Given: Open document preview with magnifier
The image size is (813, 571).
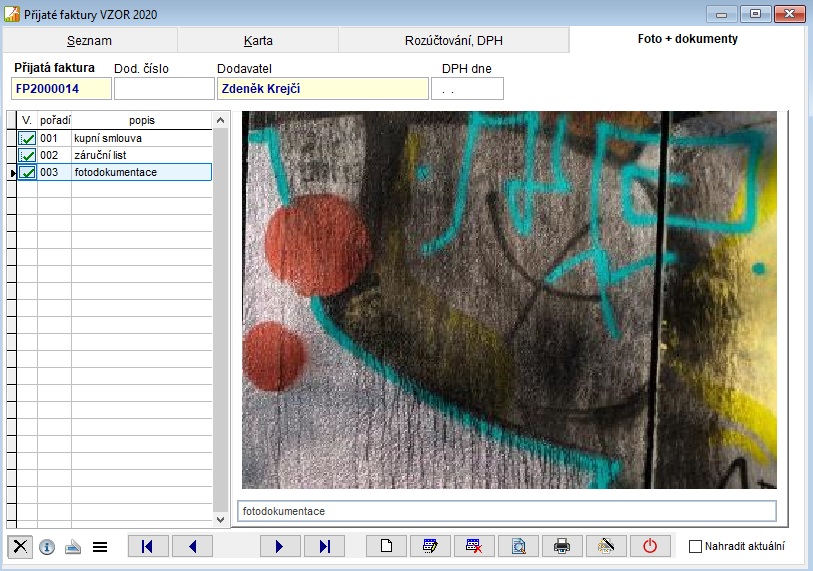Looking at the screenshot, I should tap(518, 546).
